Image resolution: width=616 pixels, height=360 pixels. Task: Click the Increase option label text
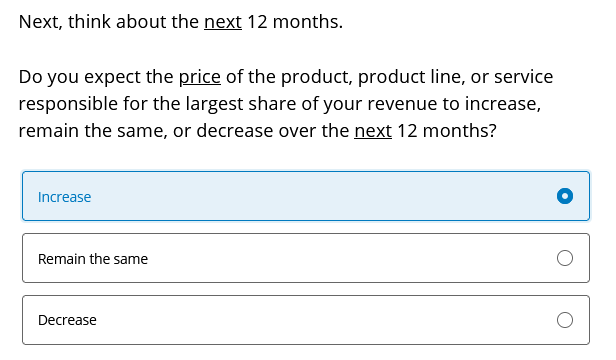coord(64,197)
